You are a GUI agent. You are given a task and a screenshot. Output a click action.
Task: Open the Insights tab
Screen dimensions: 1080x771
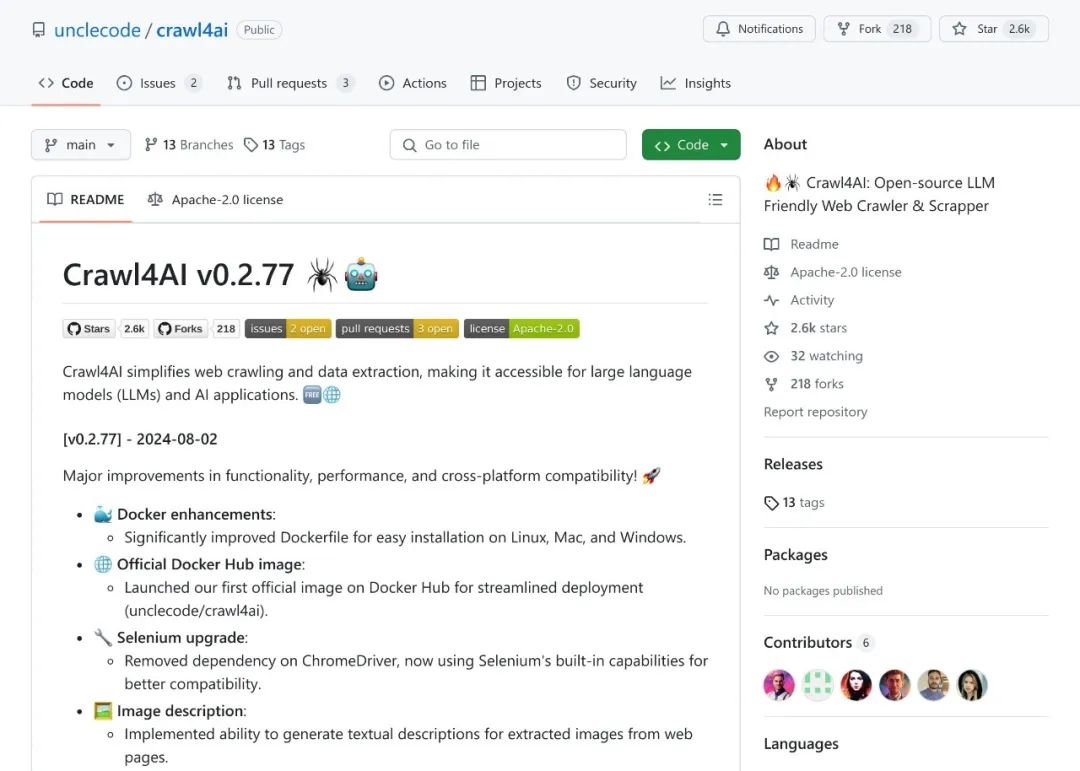[696, 83]
